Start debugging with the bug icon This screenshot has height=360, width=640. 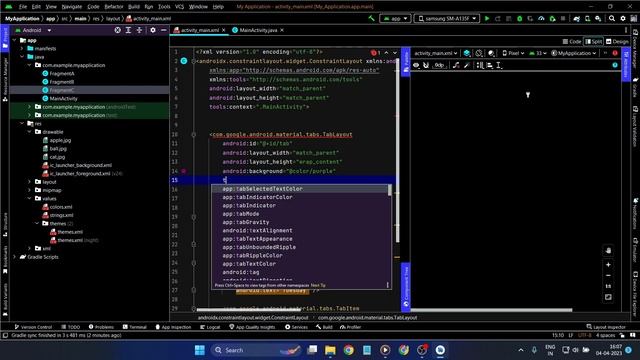coord(520,18)
